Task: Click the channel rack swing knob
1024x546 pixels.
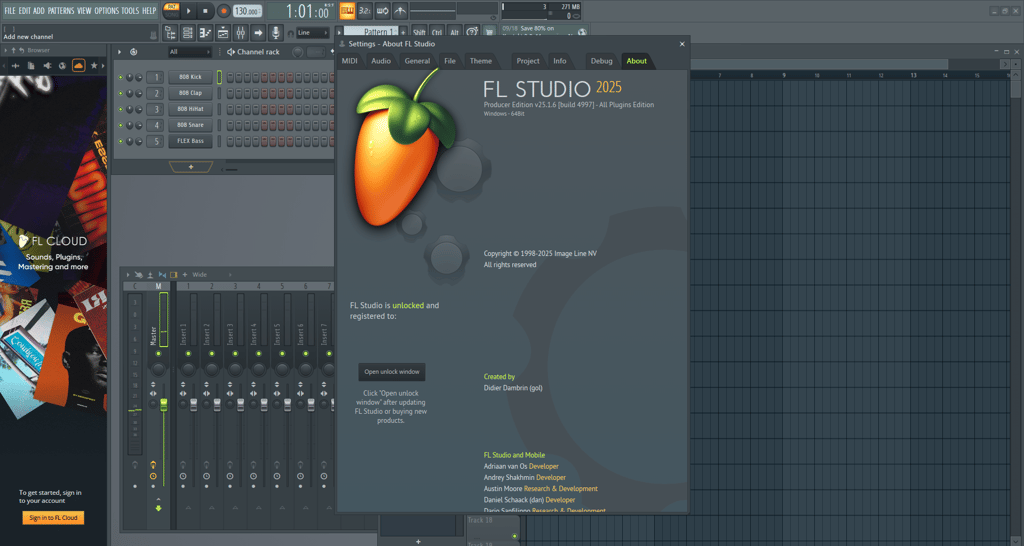Action: tap(298, 52)
